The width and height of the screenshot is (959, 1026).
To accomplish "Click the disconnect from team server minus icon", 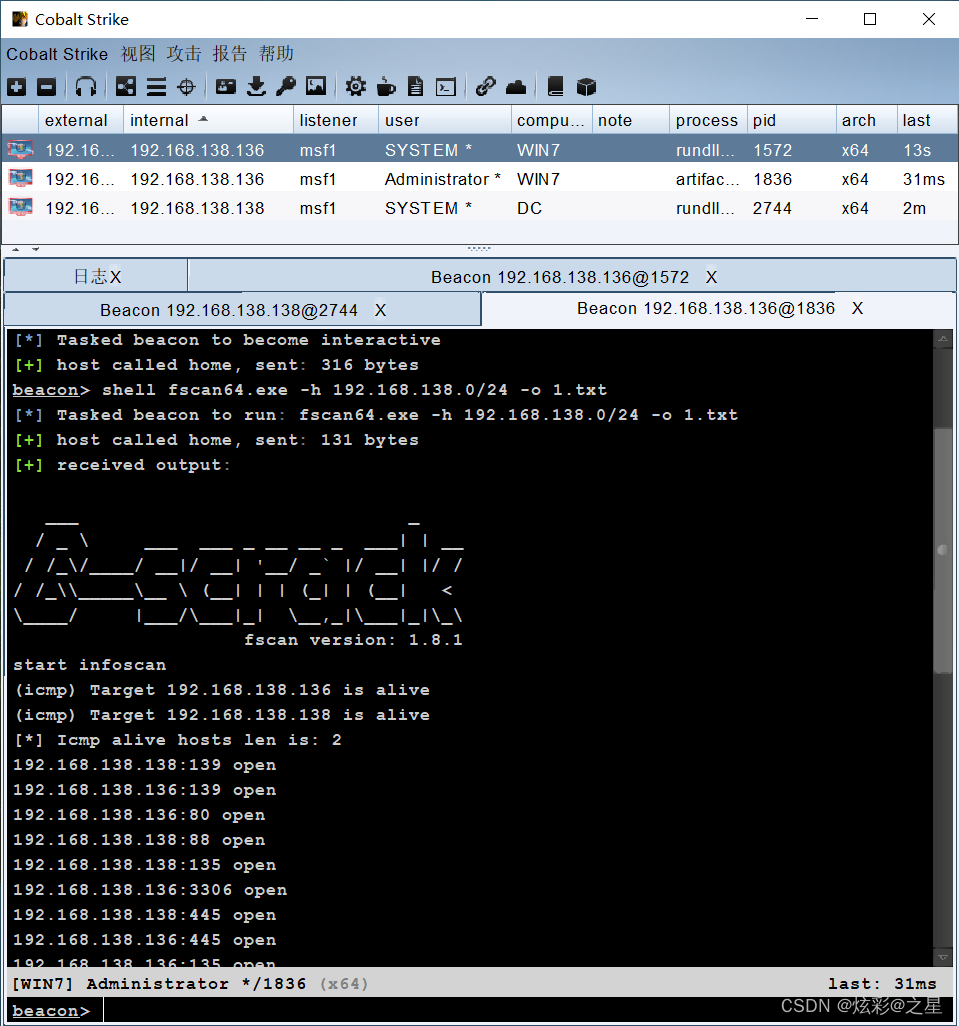I will tap(46, 86).
